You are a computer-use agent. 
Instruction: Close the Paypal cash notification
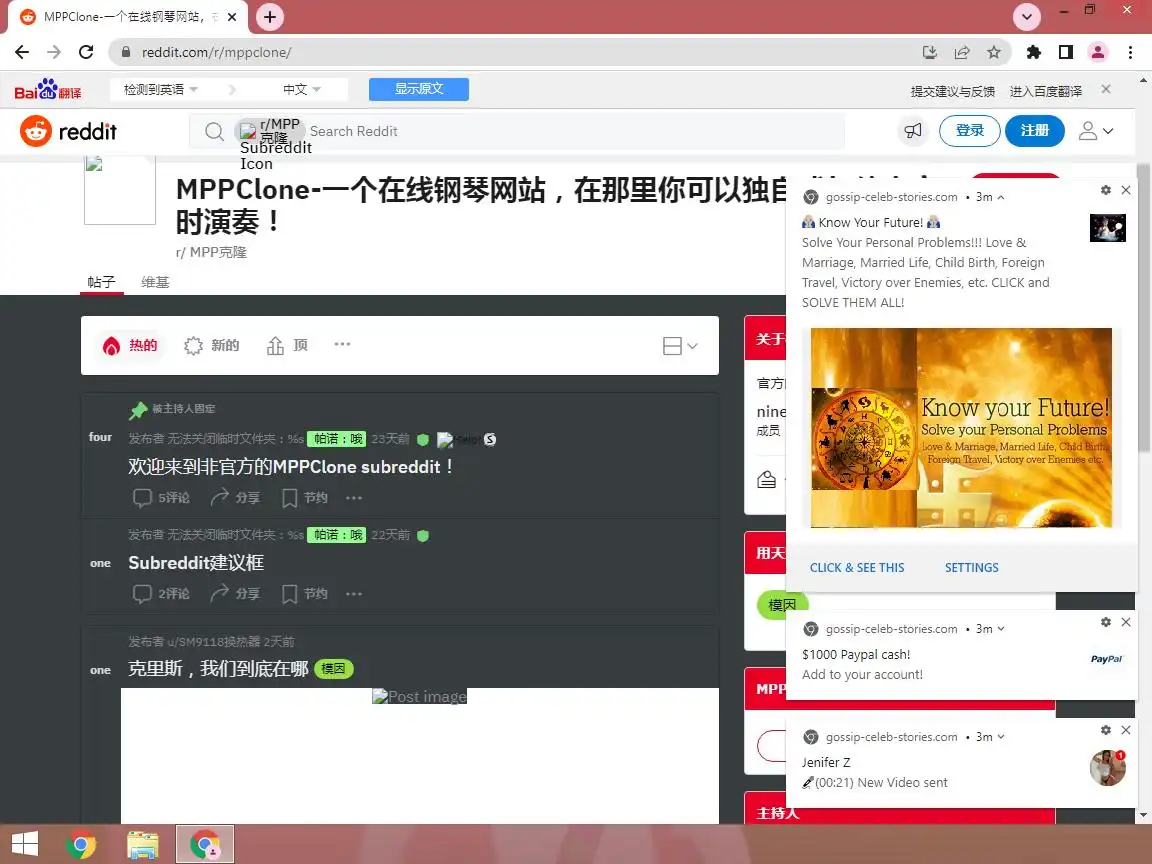1126,622
